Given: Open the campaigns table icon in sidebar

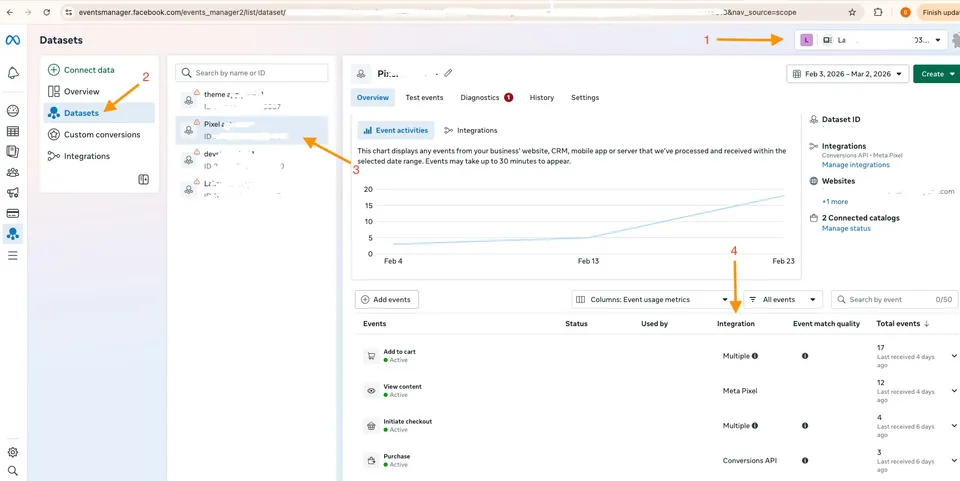Looking at the screenshot, I should tap(13, 131).
